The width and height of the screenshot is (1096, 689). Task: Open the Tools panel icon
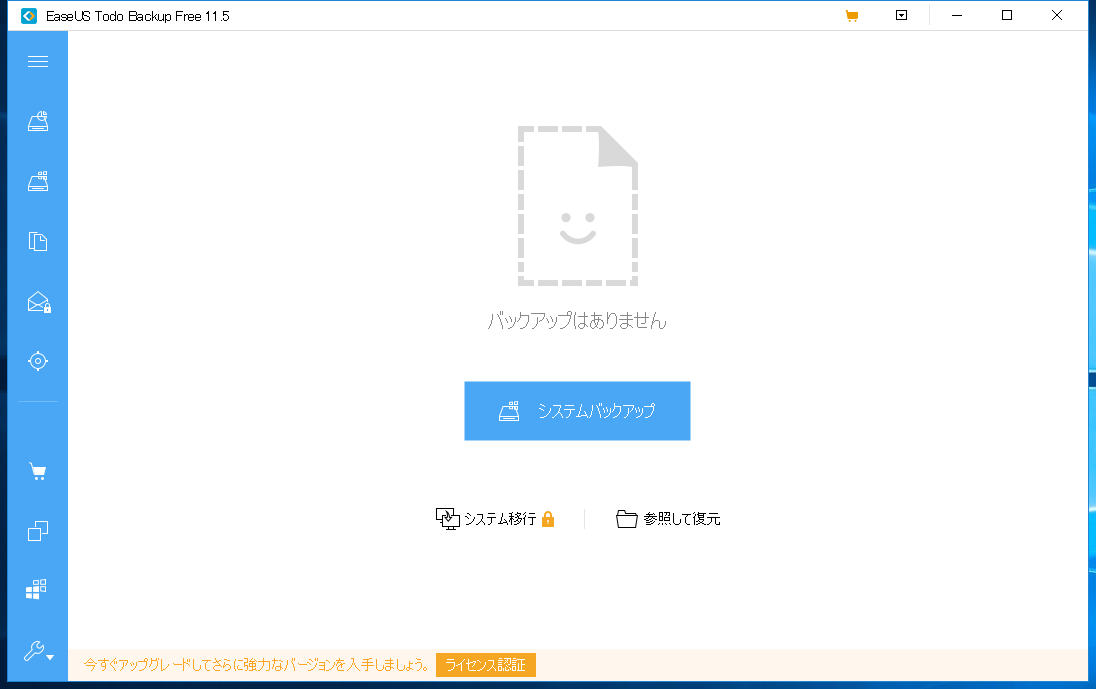click(x=38, y=589)
